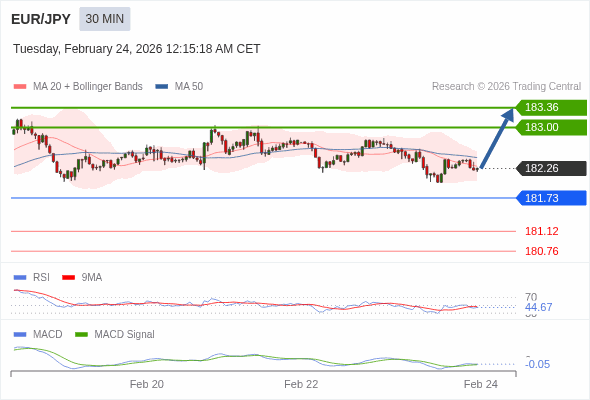The width and height of the screenshot is (590, 400).
Task: Click the MACD Signal green swatch
Action: [x=81, y=335]
